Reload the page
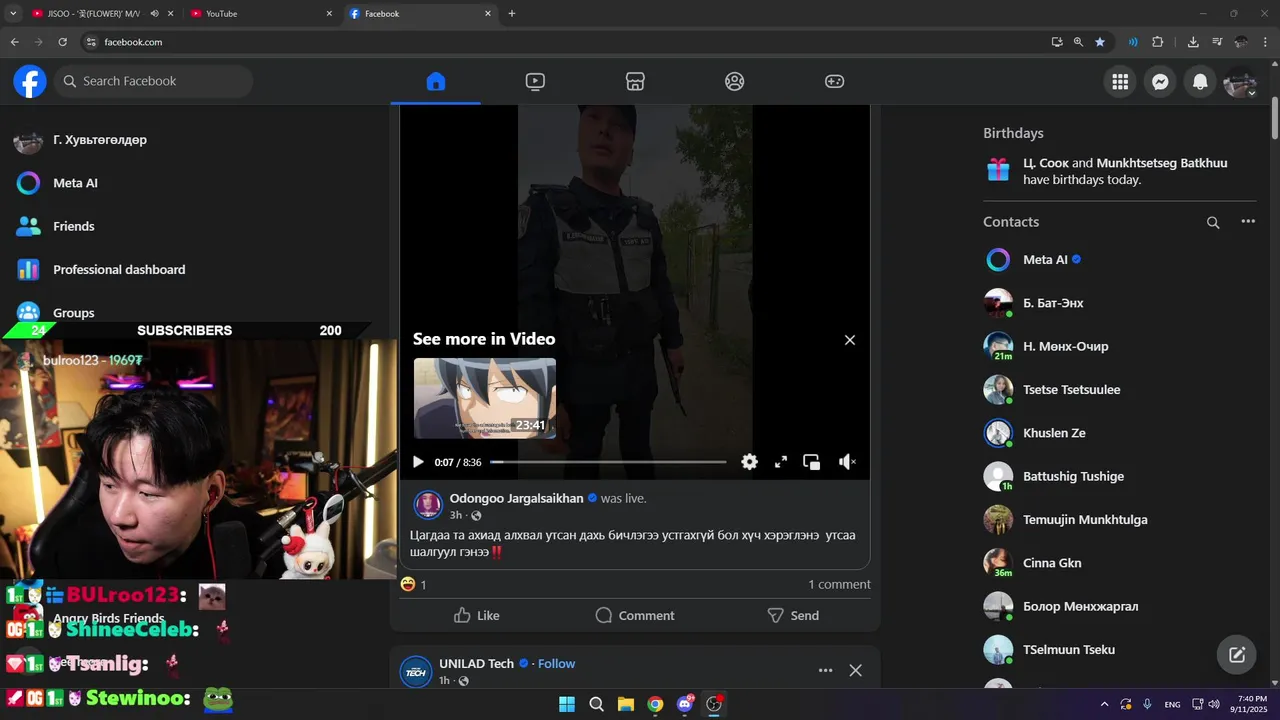 tap(62, 42)
